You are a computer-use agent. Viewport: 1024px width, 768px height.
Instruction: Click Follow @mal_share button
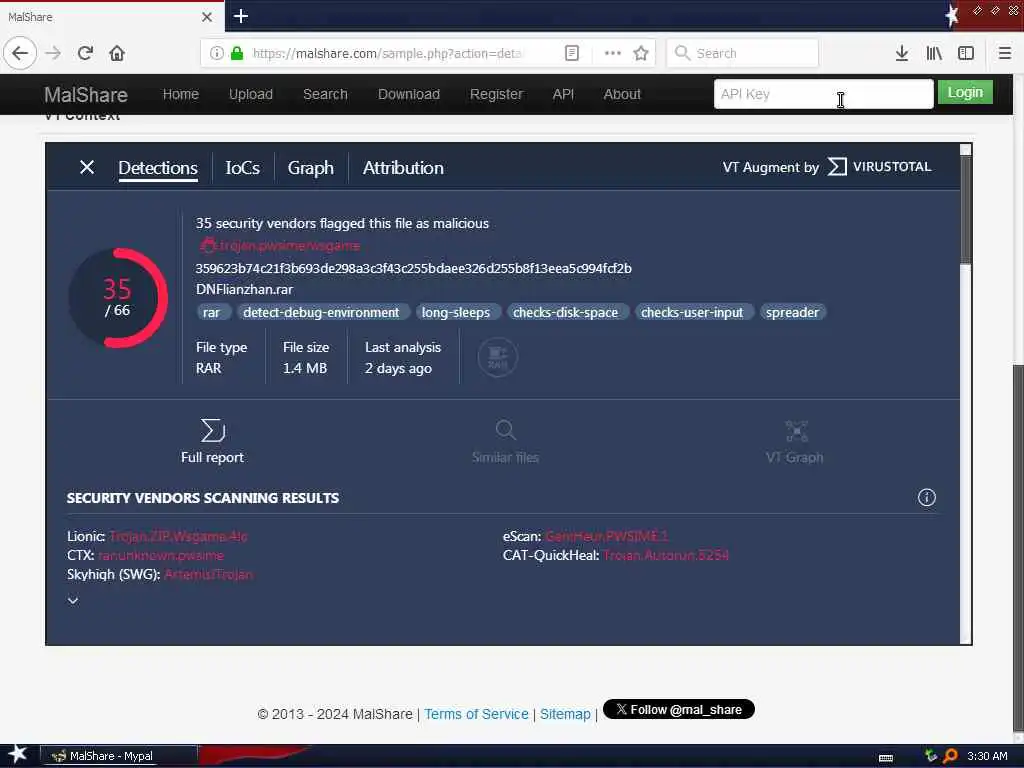679,709
